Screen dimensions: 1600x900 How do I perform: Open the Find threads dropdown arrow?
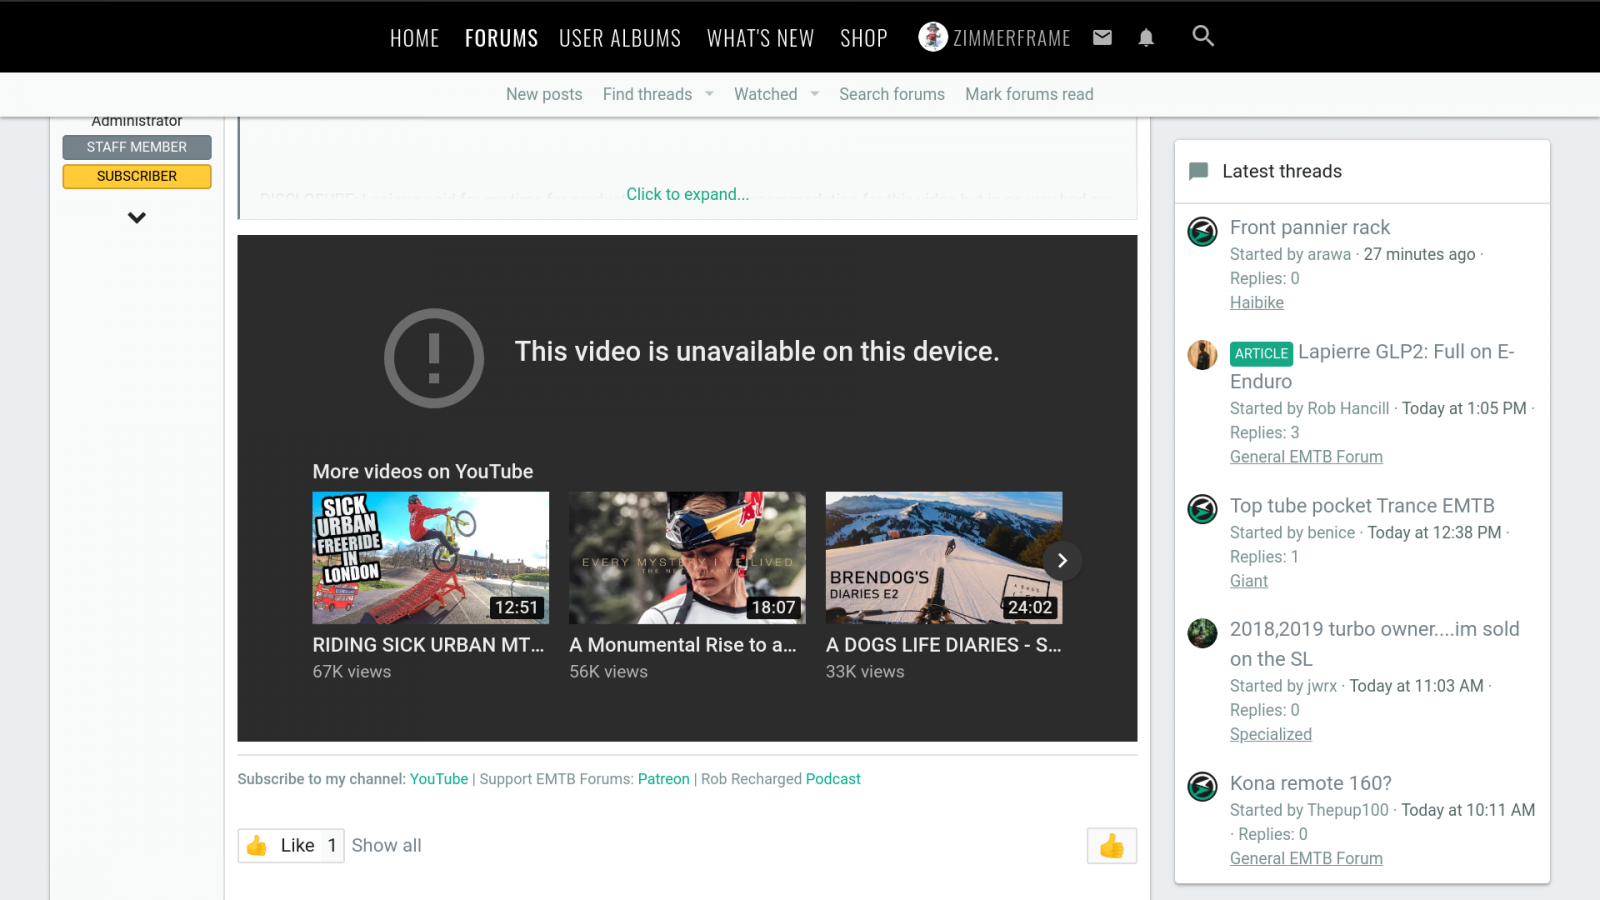click(710, 94)
